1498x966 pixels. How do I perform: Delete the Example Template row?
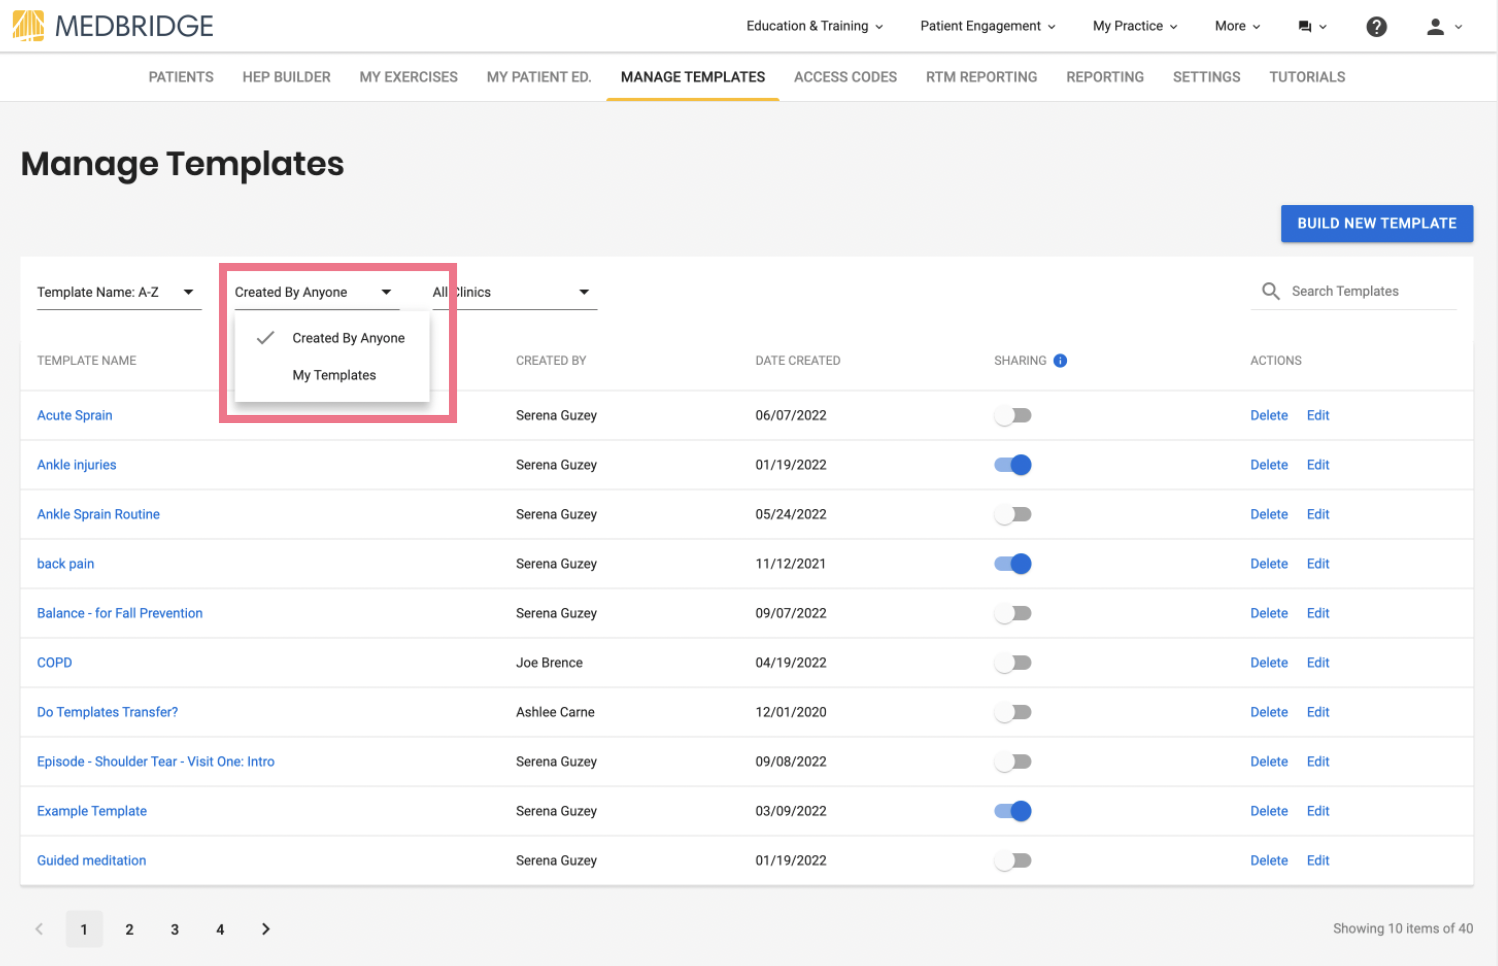coord(1269,811)
